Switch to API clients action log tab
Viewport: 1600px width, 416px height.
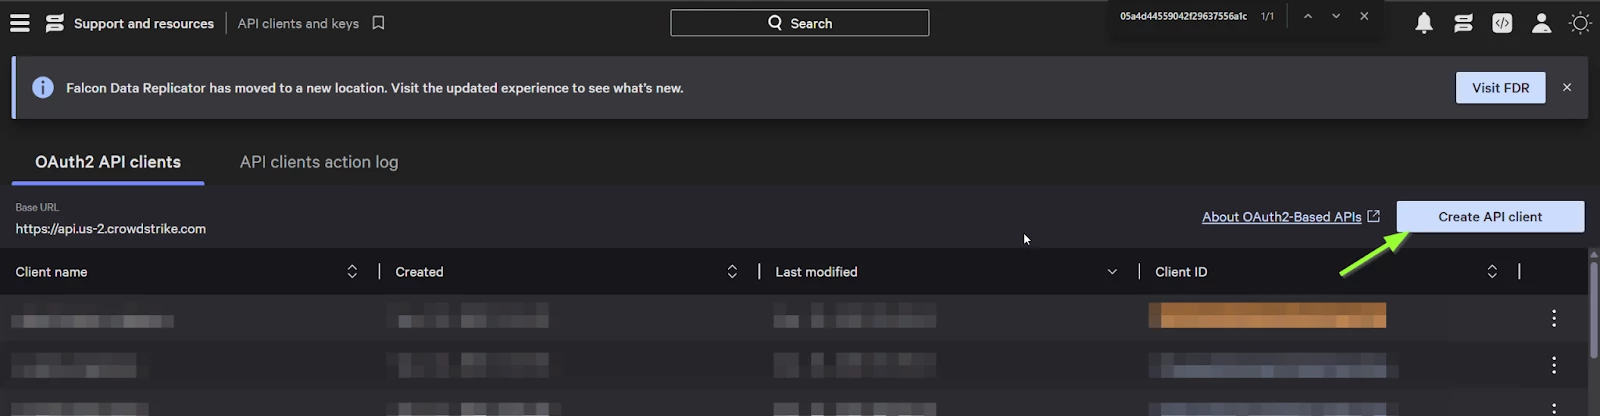point(319,162)
